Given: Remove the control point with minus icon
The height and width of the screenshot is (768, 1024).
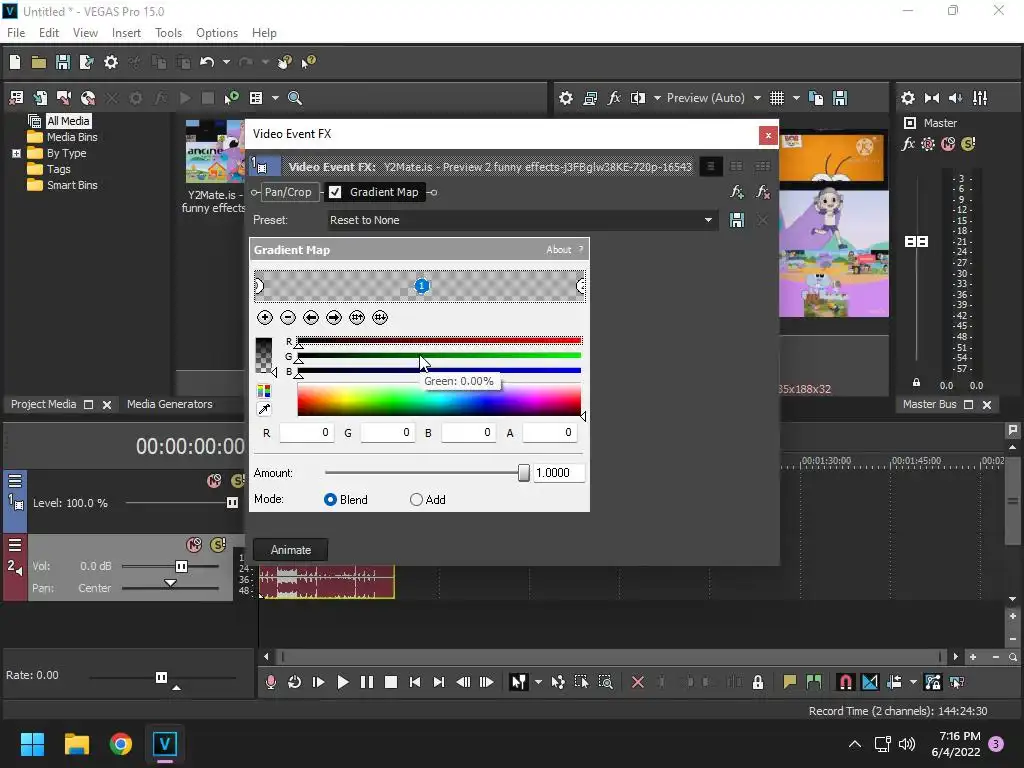Looking at the screenshot, I should (287, 317).
